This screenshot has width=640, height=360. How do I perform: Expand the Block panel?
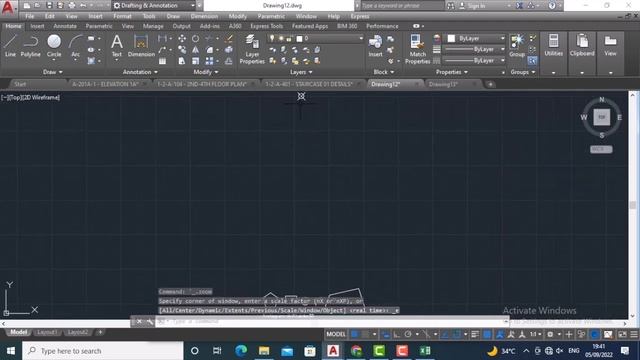384,72
